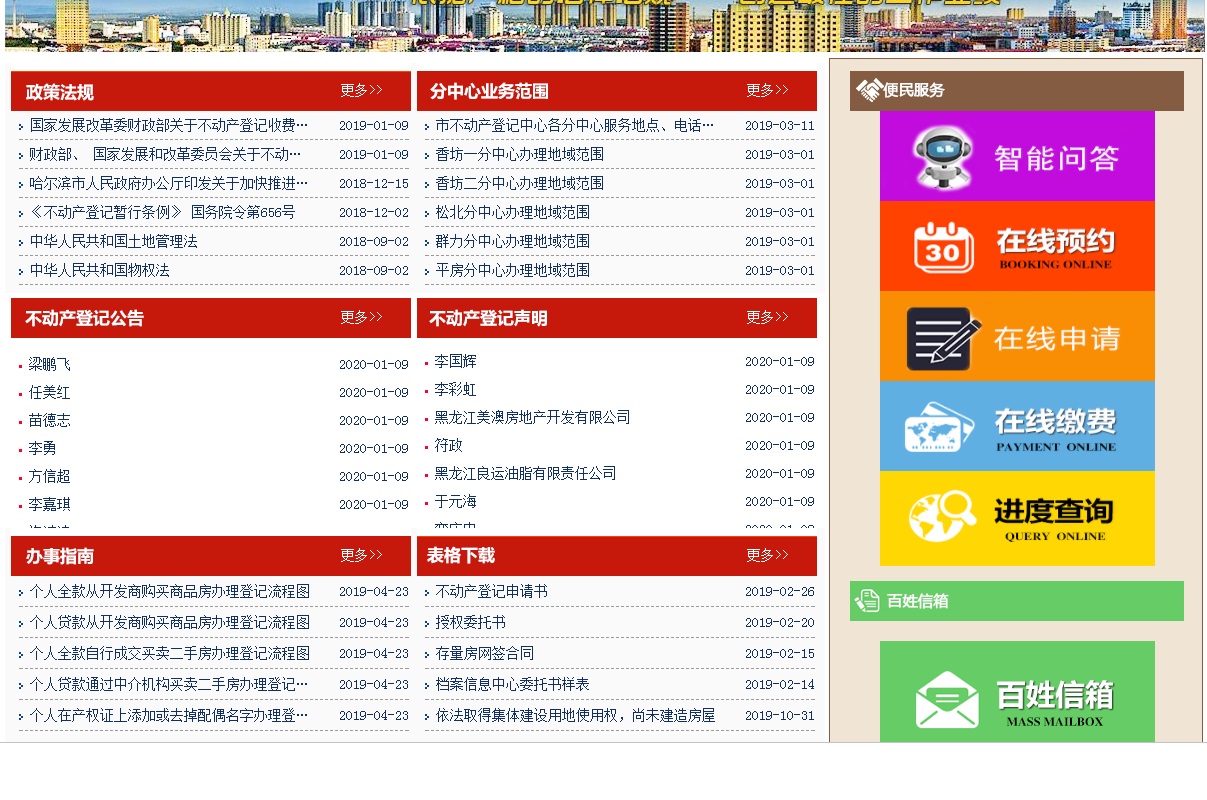Click the document icon in green 百姓信箱 header
The height and width of the screenshot is (800, 1207).
pos(867,601)
